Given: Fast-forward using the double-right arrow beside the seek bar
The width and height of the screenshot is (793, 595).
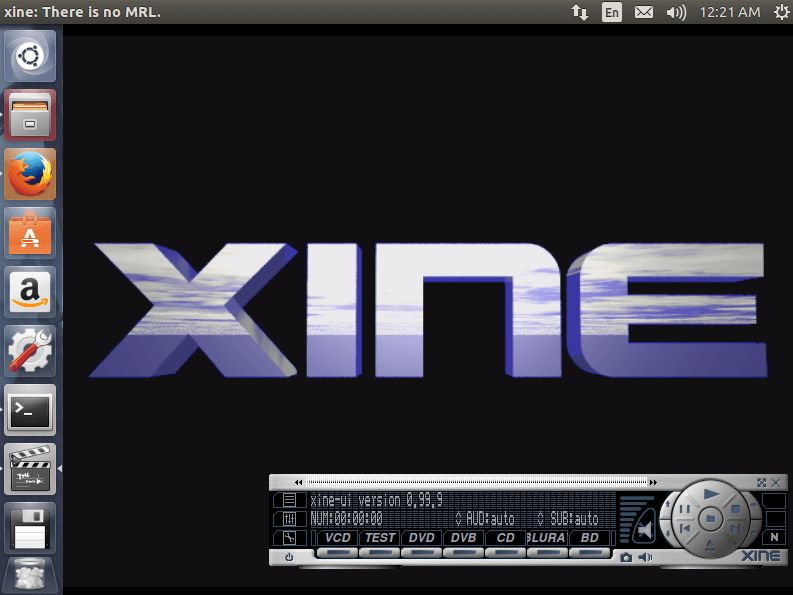Looking at the screenshot, I should (x=653, y=482).
